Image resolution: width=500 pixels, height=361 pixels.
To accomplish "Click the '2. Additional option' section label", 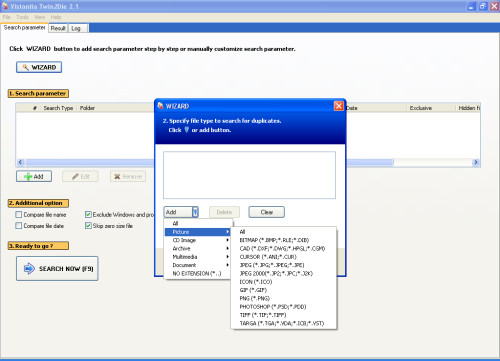I will tap(38, 203).
